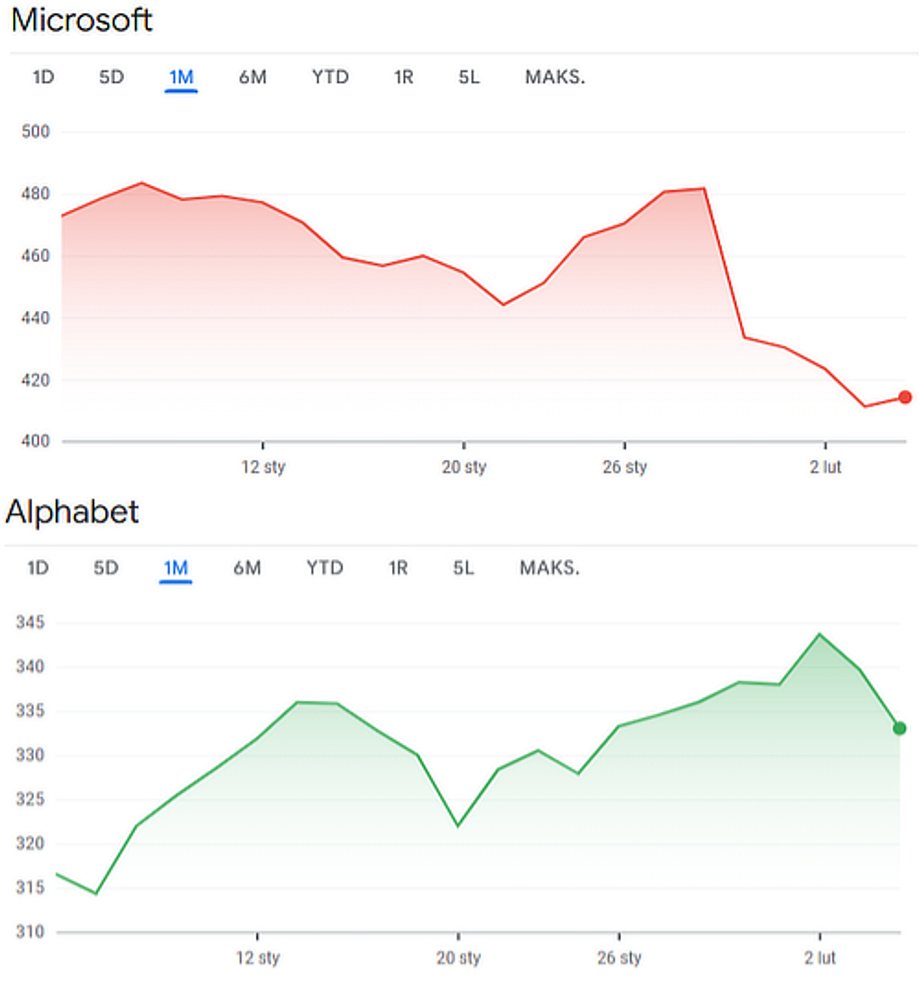Show Microsoft 6M price history

click(x=252, y=77)
